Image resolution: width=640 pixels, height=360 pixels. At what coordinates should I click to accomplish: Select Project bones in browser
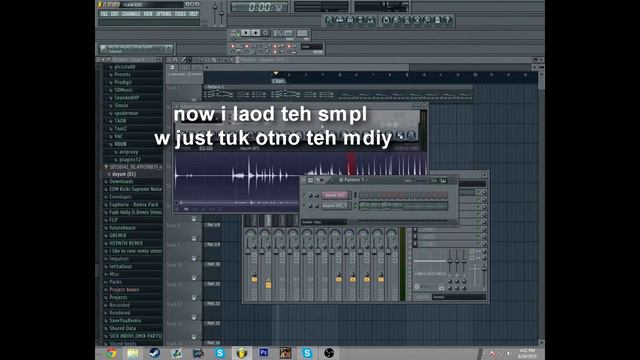pyautogui.click(x=124, y=290)
